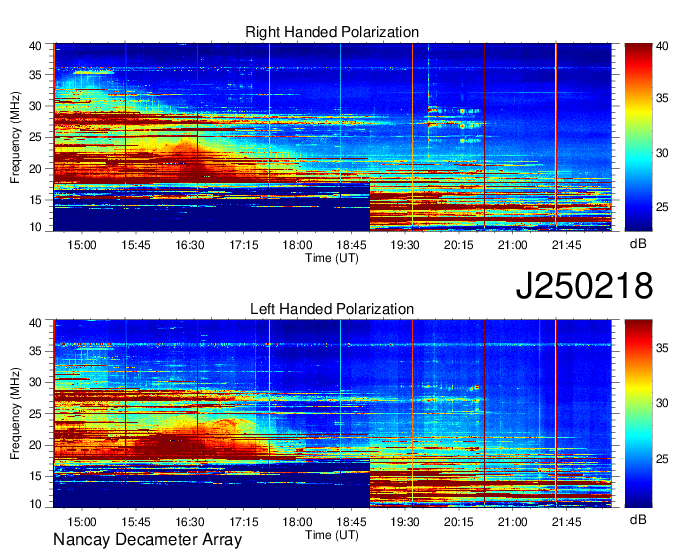The width and height of the screenshot is (680, 552).
Task: Click the 15:00 tick label on lower plot
Action: click(x=82, y=521)
